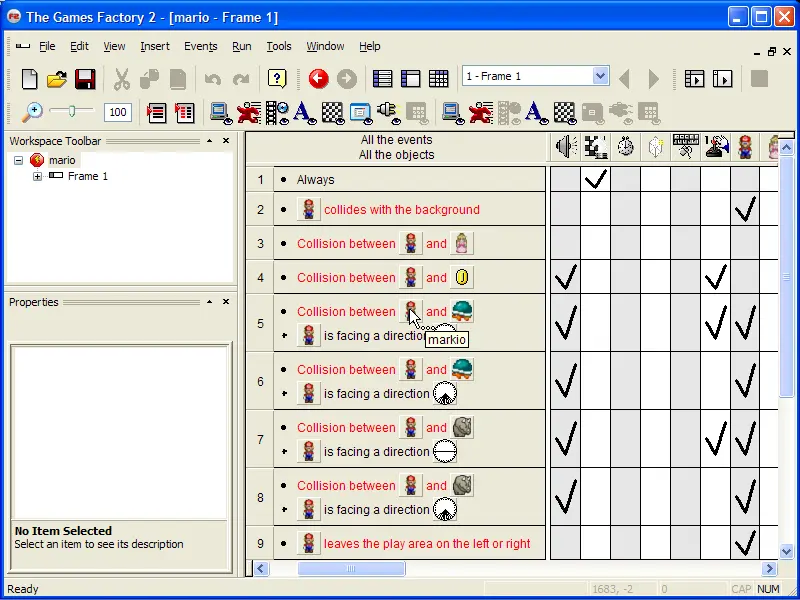Viewport: 800px width, 600px height.
Task: Open the Contents help icon
Action: (277, 79)
